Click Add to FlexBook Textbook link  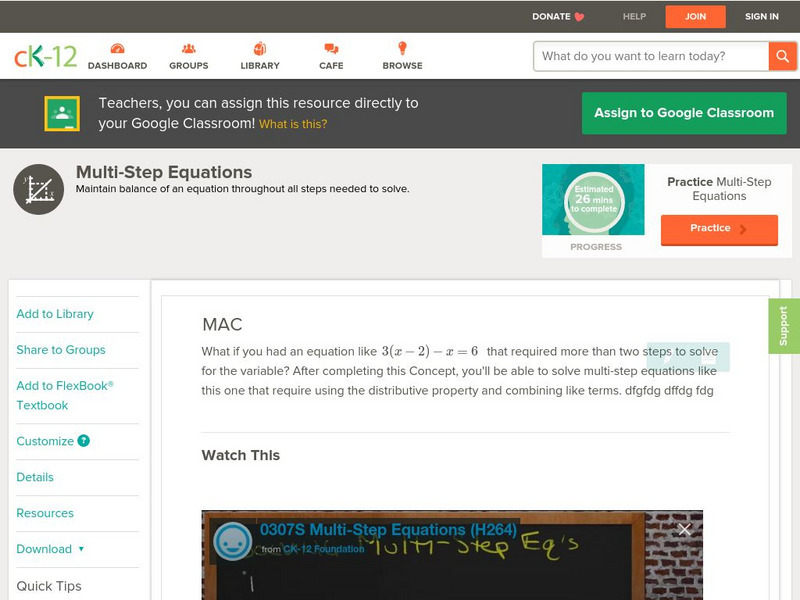click(65, 395)
